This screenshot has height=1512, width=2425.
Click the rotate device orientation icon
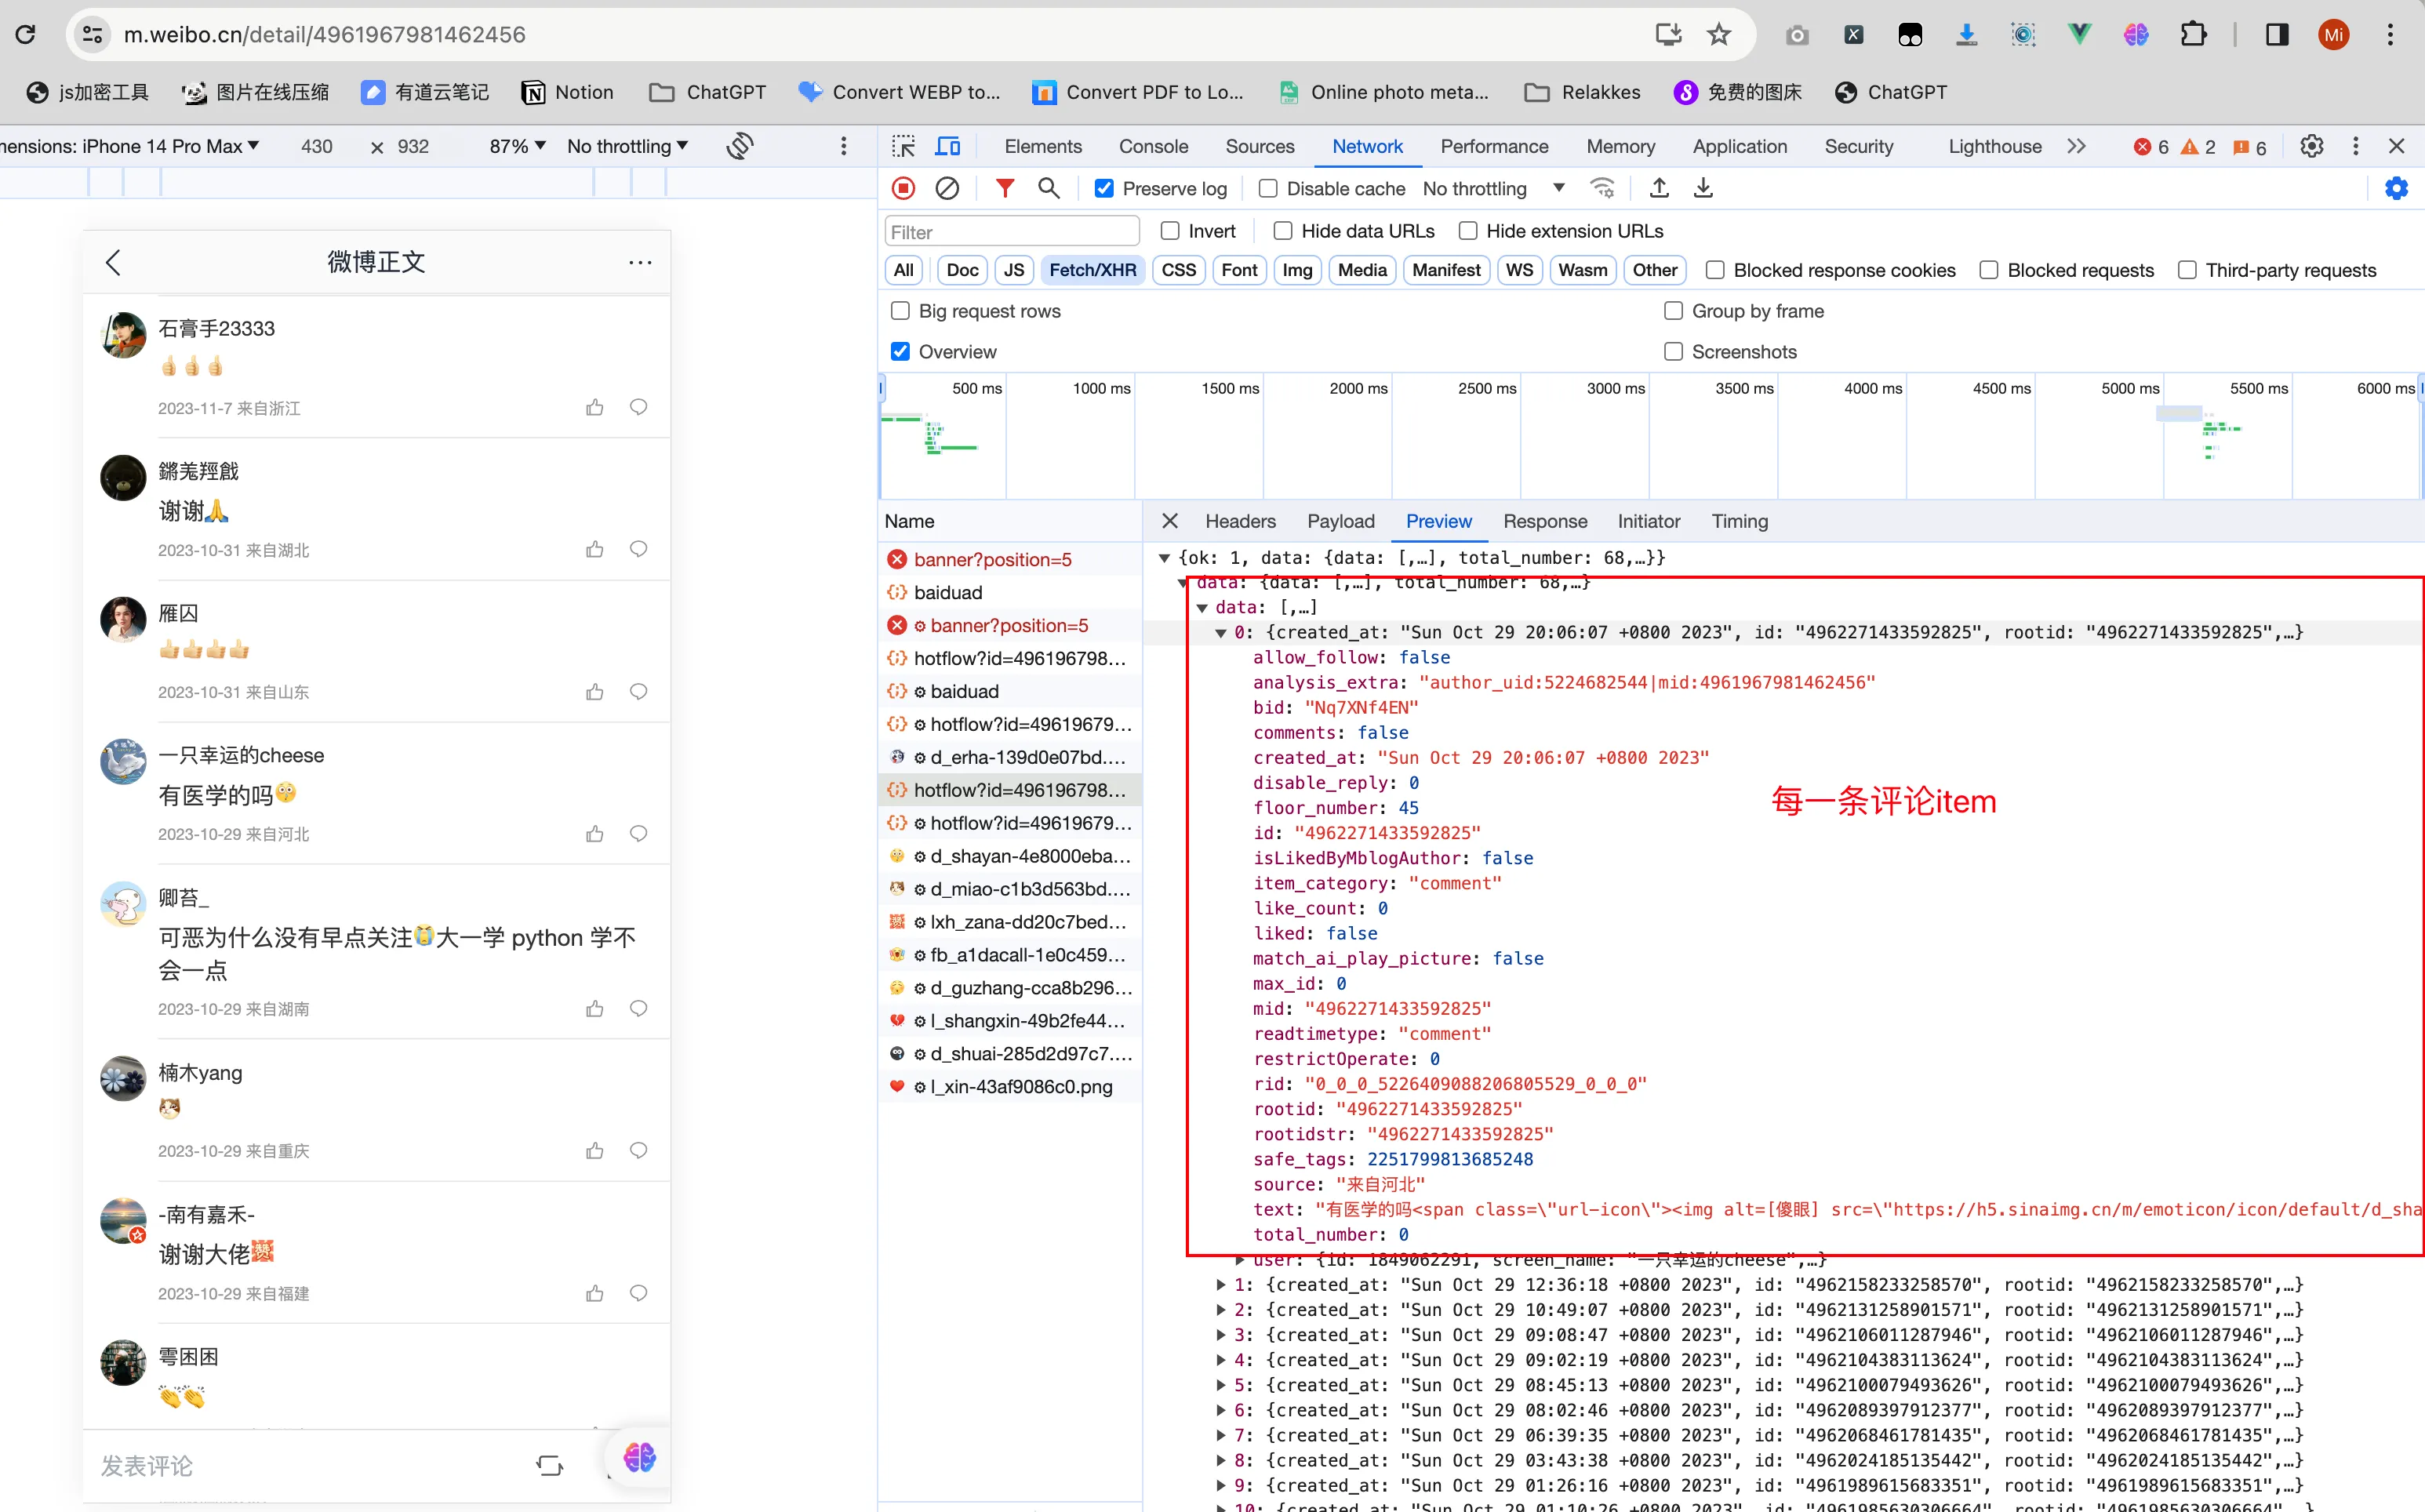coord(740,146)
